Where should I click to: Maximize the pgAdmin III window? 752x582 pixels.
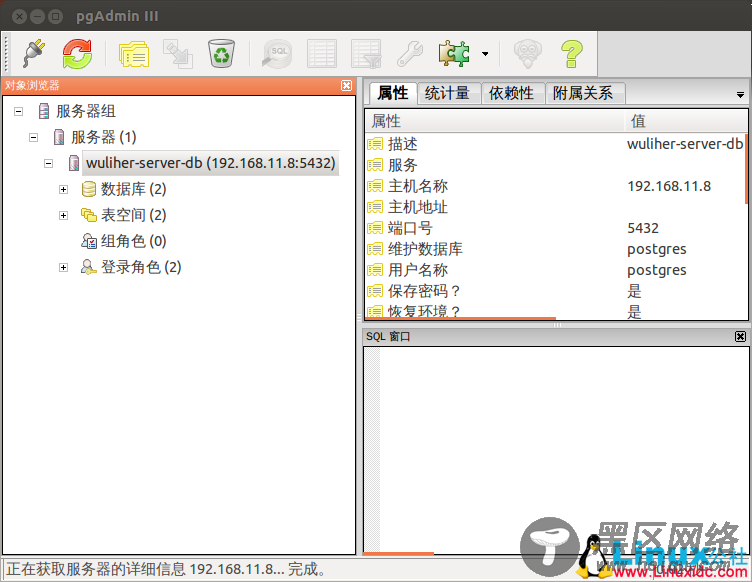(56, 17)
